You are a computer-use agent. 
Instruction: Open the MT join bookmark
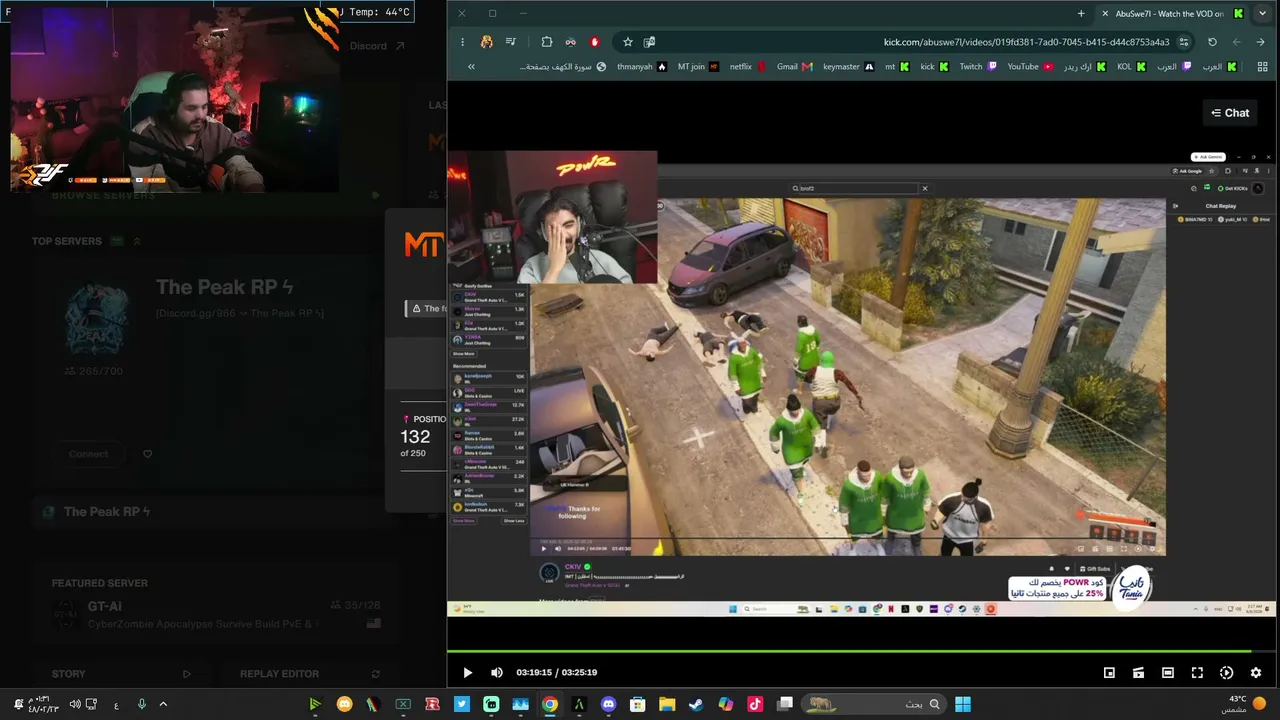(698, 67)
